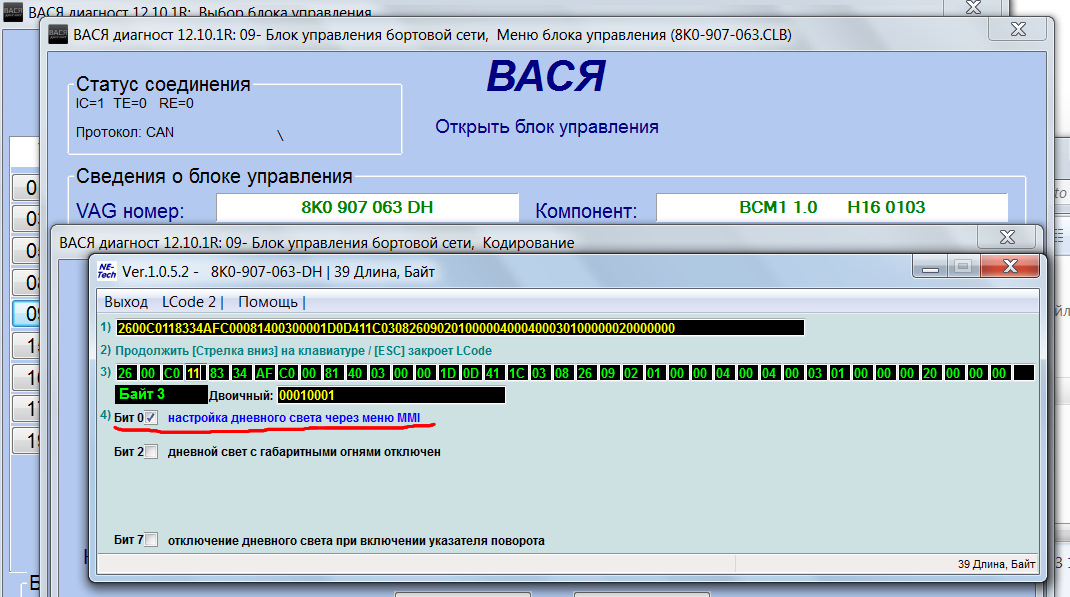Viewport: 1070px width, 597px height.
Task: Select byte AF in byte row
Action: pyautogui.click(x=263, y=373)
